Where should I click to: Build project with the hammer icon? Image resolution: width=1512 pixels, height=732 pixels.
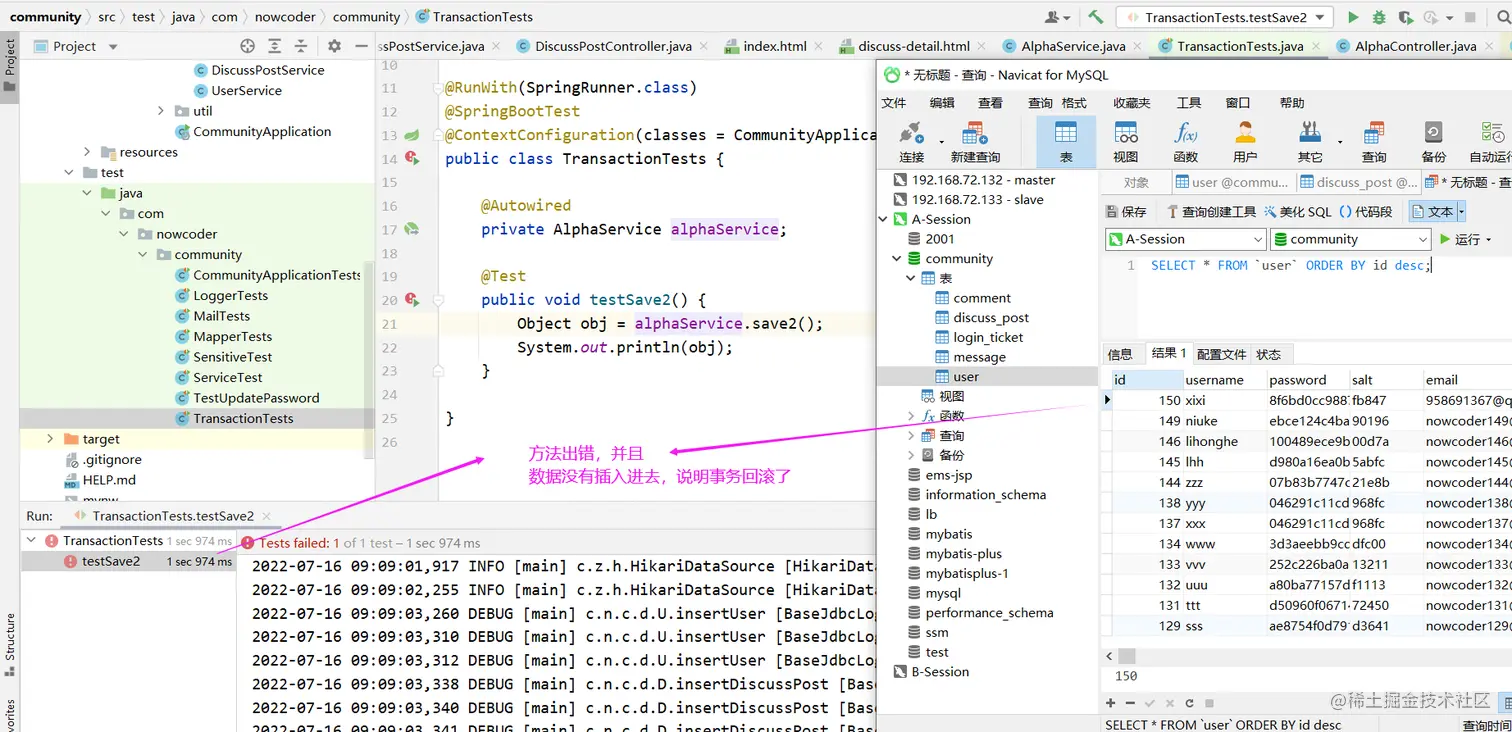[x=1096, y=17]
